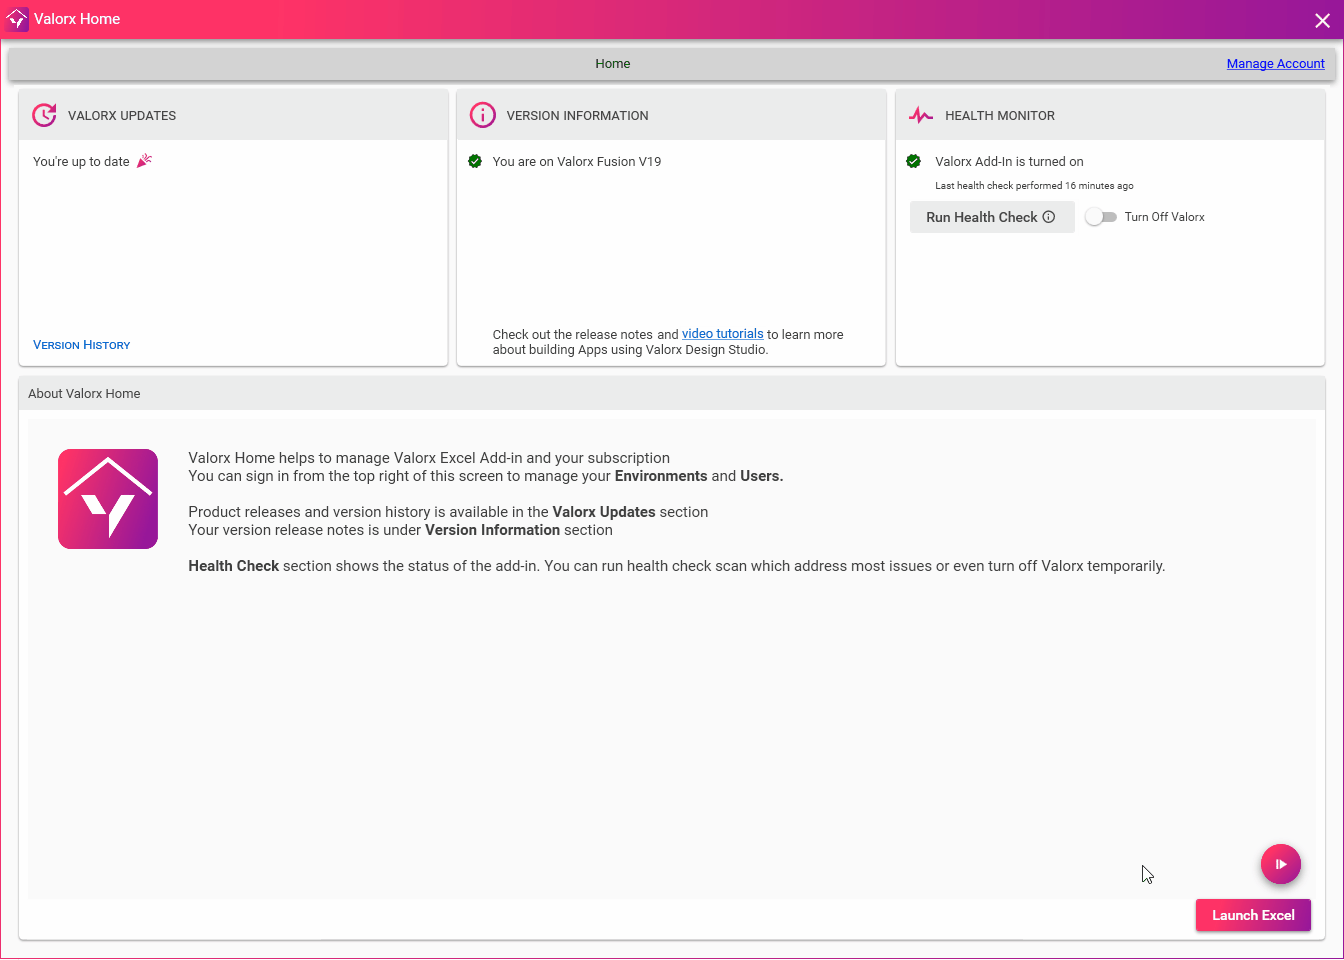
Task: Click the green checkmark beside Valorx Fusion V19
Action: 475,161
